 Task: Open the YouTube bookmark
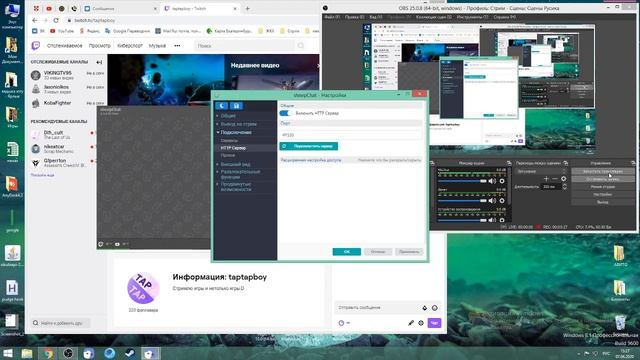[x=62, y=31]
